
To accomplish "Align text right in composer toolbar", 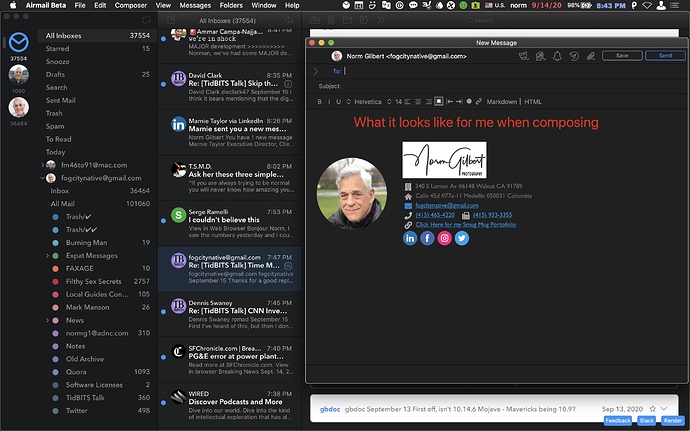I will pos(428,102).
